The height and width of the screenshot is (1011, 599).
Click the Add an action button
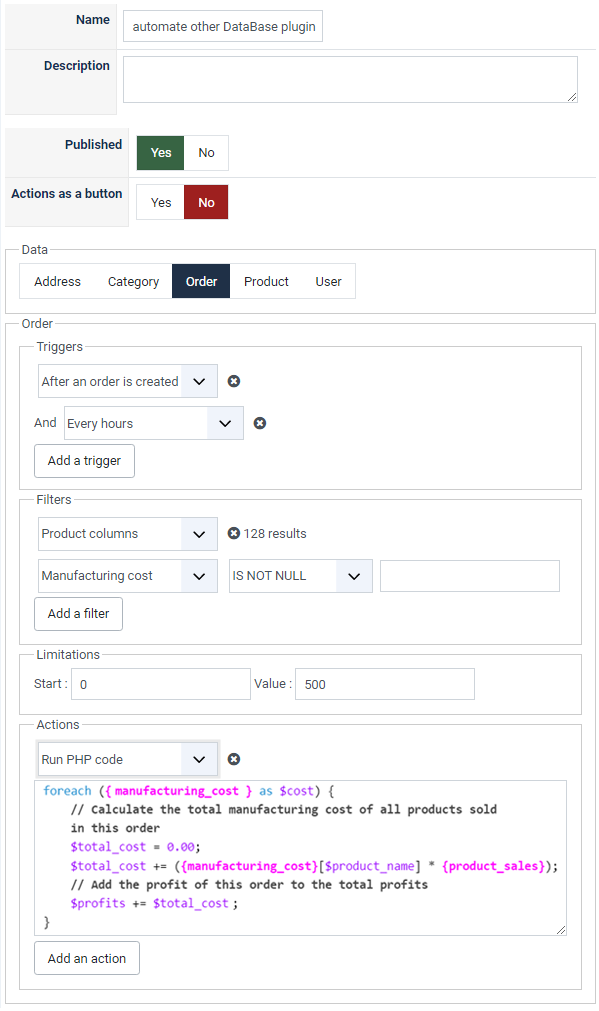click(x=87, y=958)
